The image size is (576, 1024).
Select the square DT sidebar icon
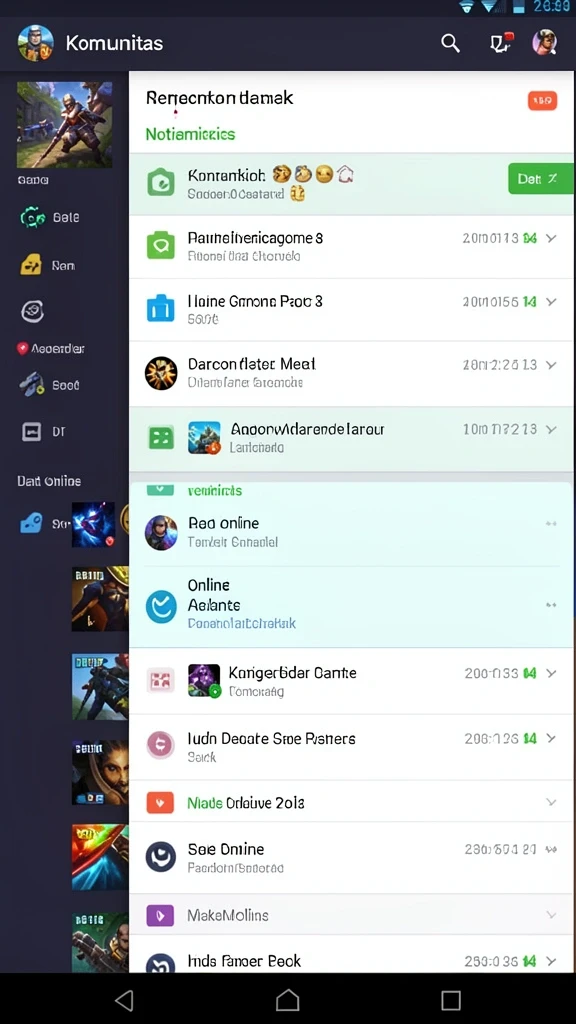coord(31,432)
